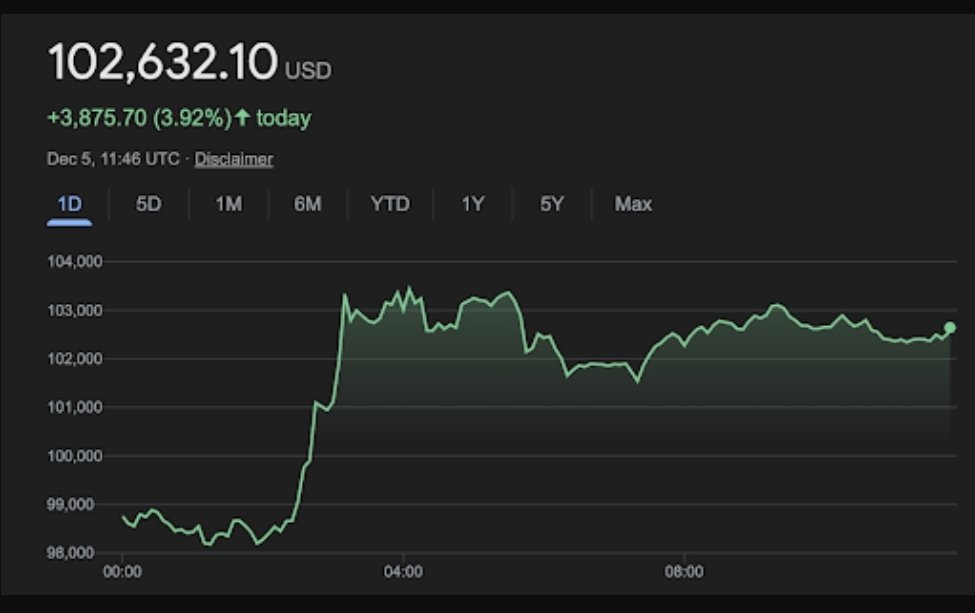Click the 08:00 time axis label
This screenshot has height=613, width=975.
point(684,574)
